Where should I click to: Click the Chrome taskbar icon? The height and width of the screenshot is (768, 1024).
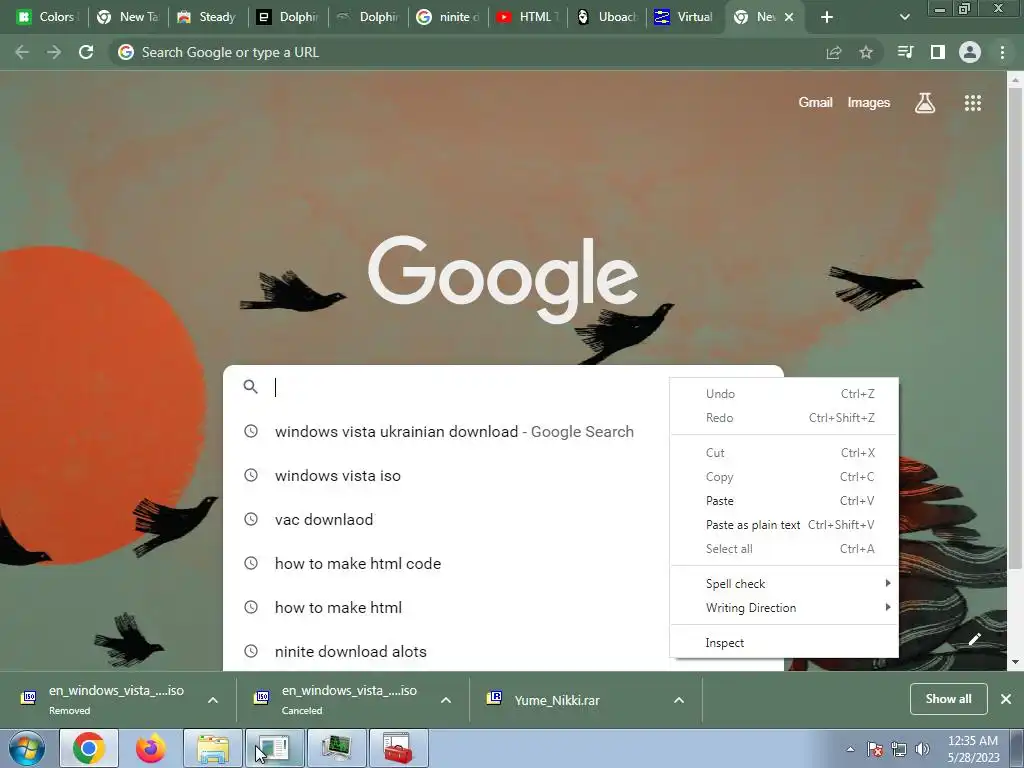pyautogui.click(x=89, y=748)
